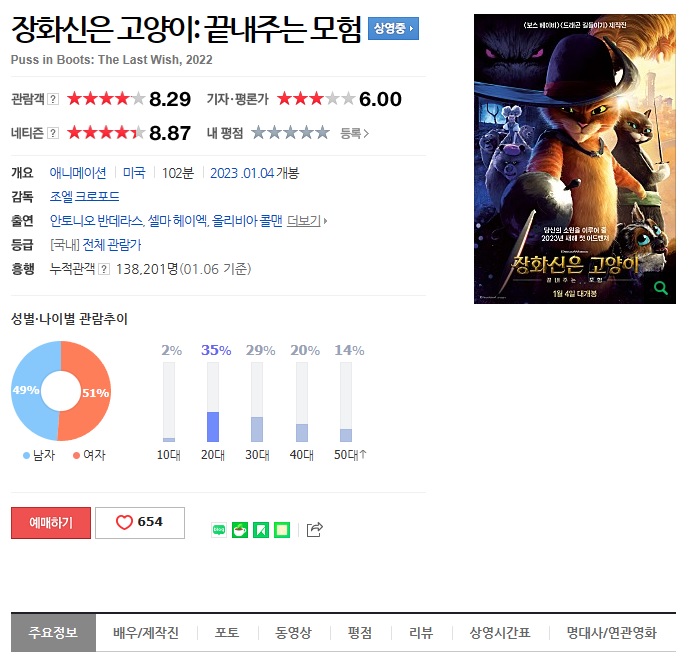Click help icon beside 누적관객

pyautogui.click(x=104, y=269)
